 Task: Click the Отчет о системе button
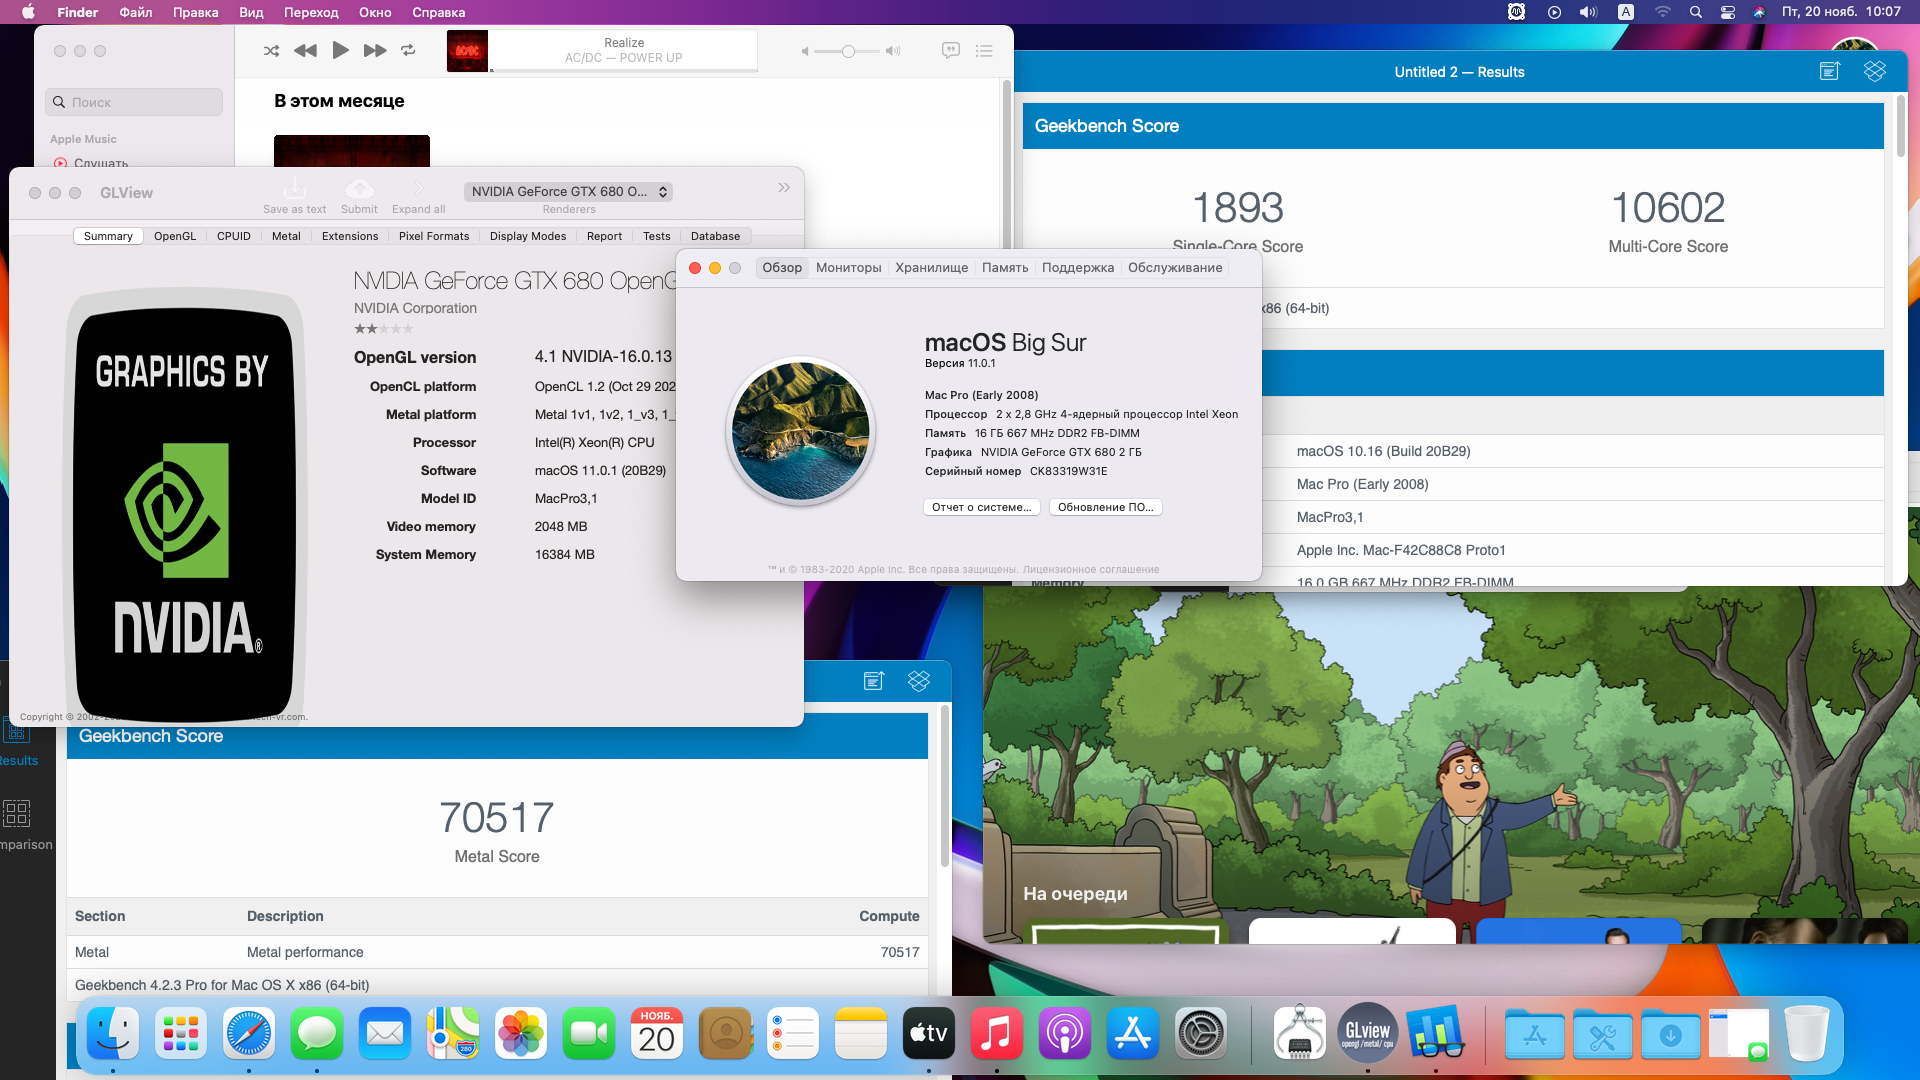[981, 507]
